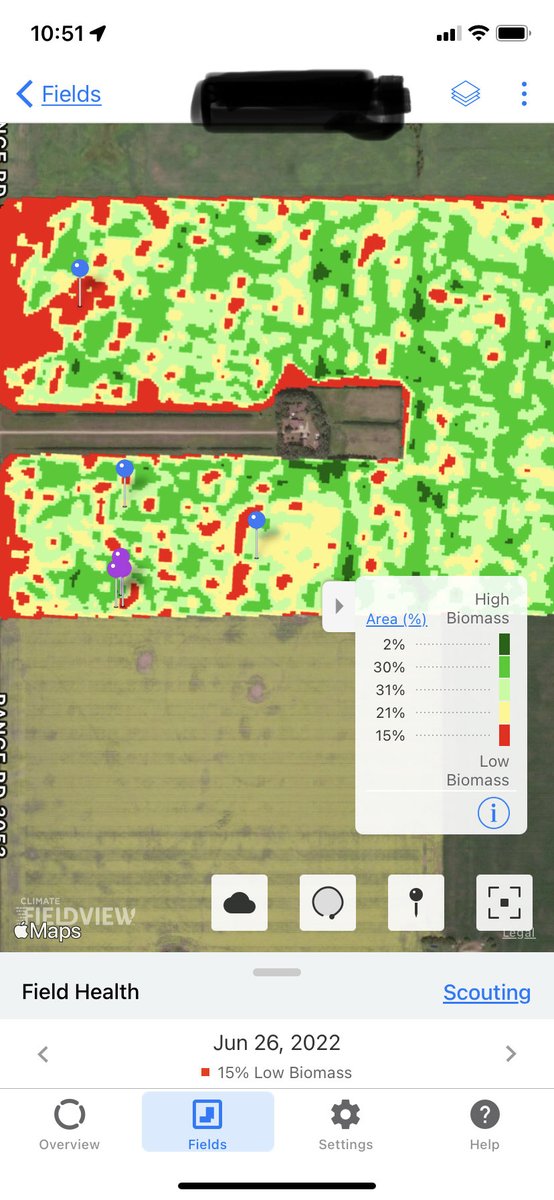Open the Settings tab
Viewport: 554px width, 1200px height.
point(346,1124)
